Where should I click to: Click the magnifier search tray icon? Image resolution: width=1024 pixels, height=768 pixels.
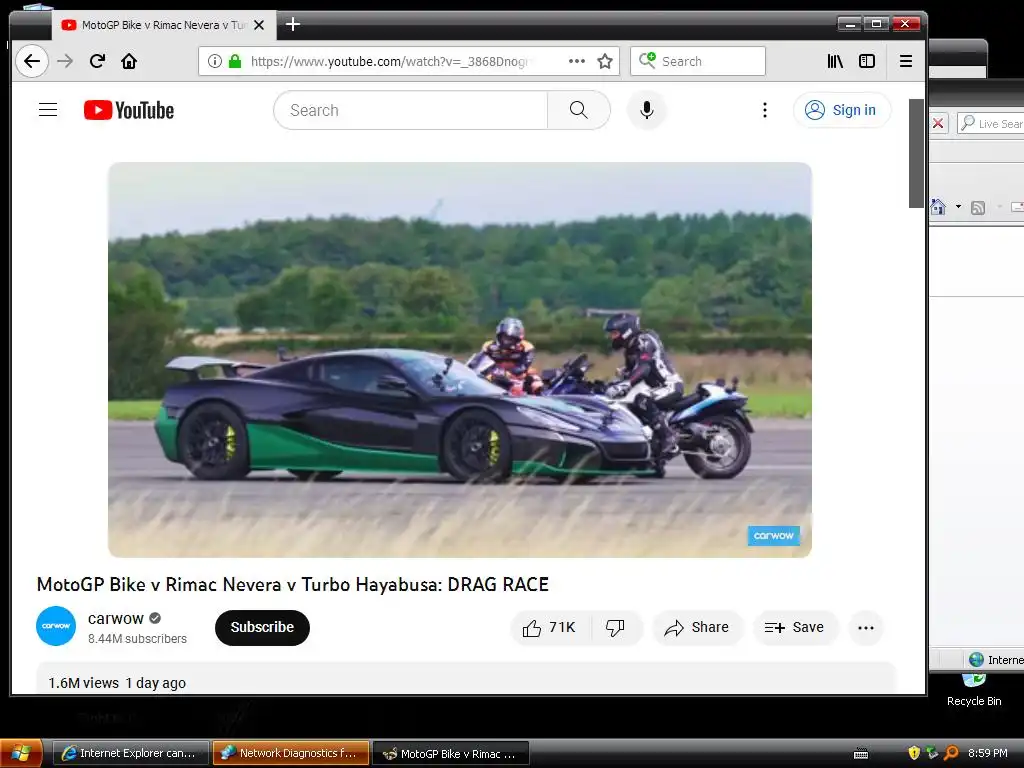pyautogui.click(x=952, y=753)
